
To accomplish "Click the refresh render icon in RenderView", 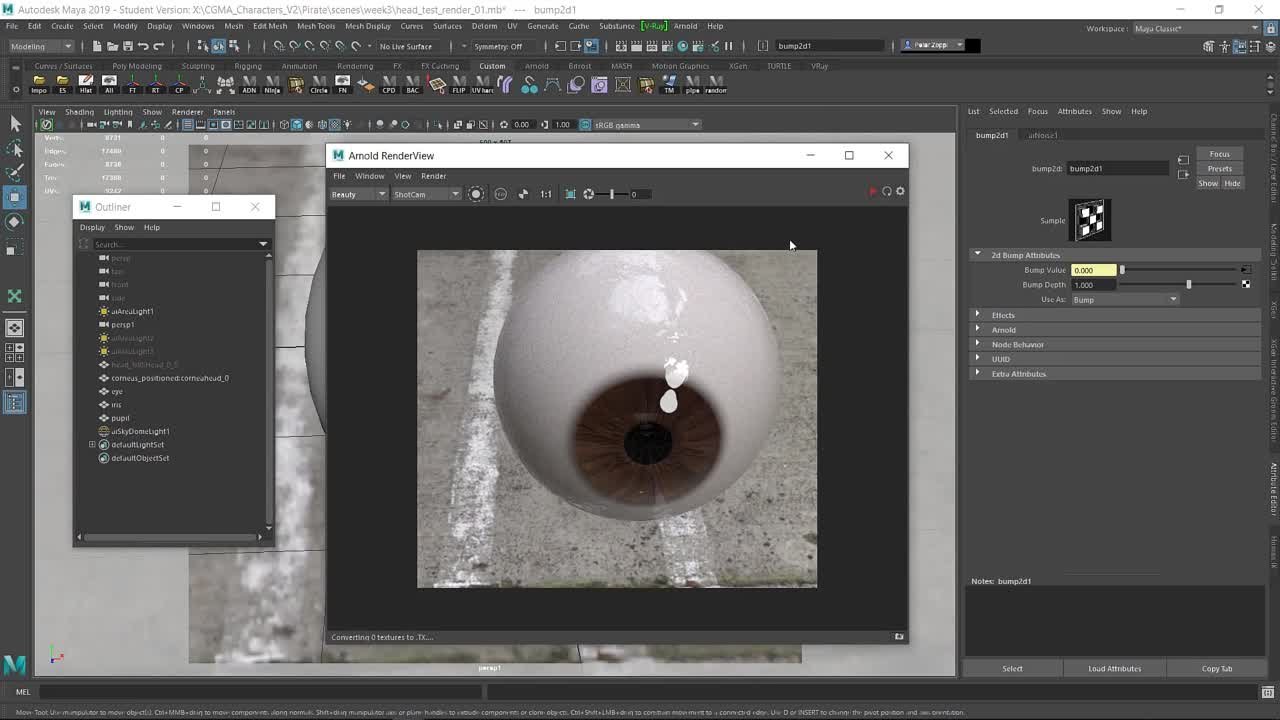I will pyautogui.click(x=886, y=191).
